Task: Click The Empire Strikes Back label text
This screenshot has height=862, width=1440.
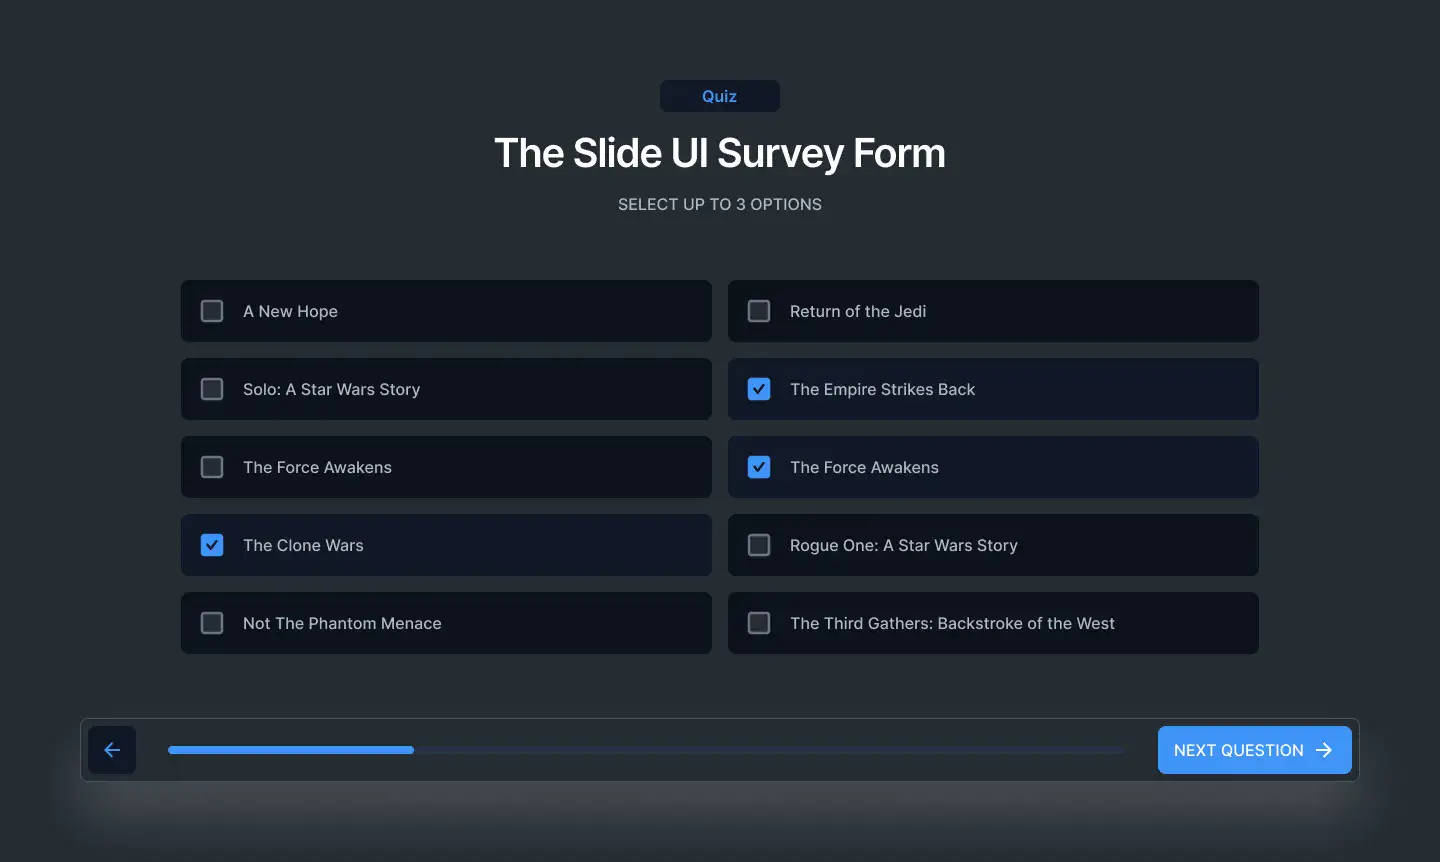Action: [882, 389]
